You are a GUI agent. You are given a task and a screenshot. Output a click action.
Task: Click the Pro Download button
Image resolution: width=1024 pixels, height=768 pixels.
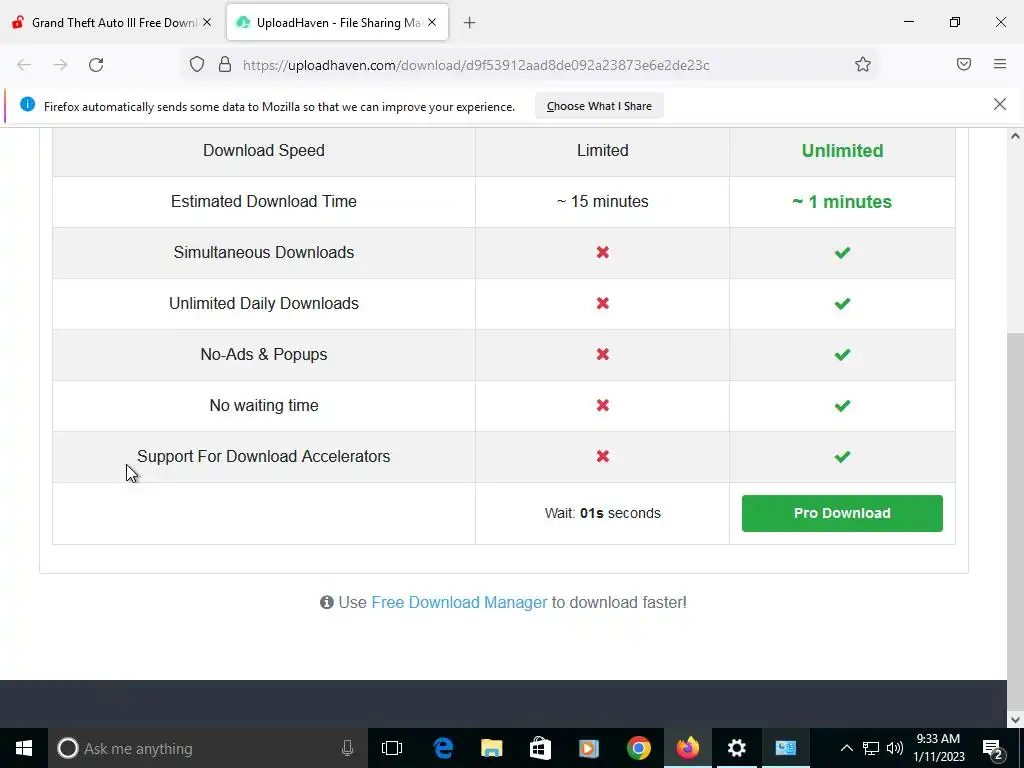point(842,513)
